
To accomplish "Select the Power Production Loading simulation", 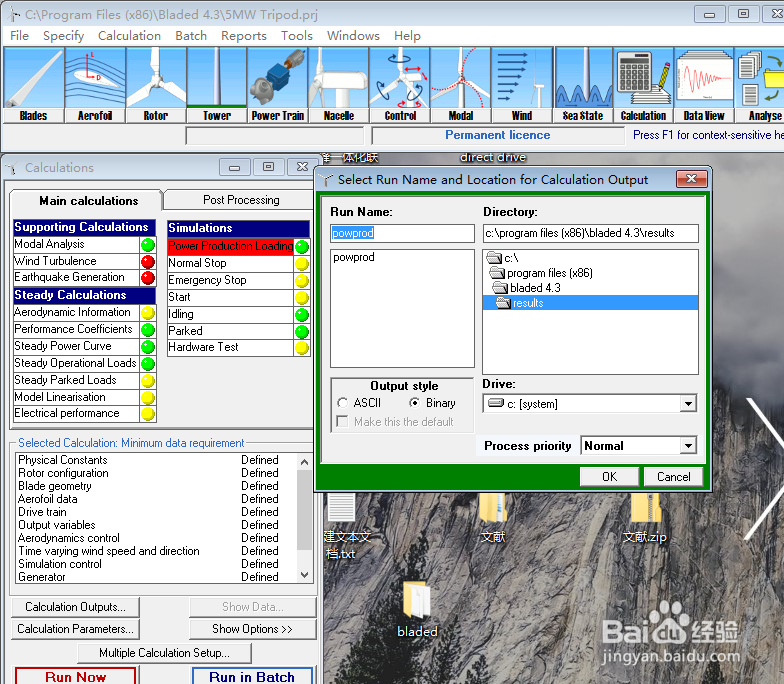I will point(230,246).
